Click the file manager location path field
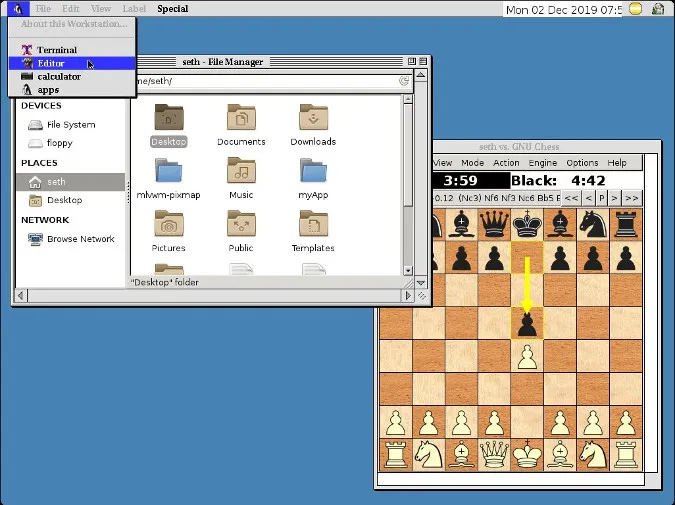The image size is (675, 505). click(270, 81)
